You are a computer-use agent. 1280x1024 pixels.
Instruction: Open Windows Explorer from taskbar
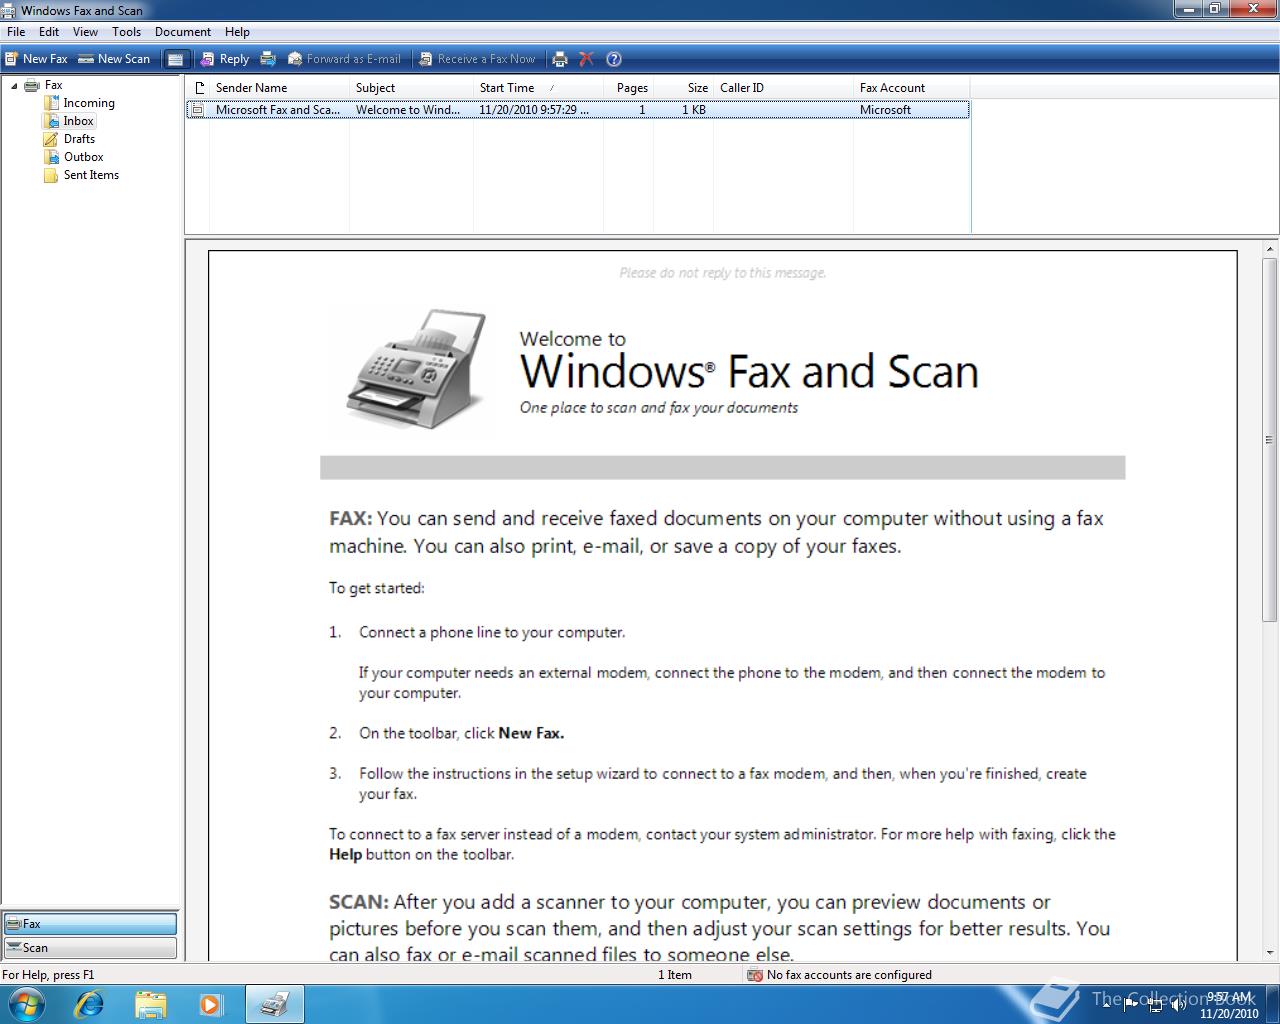(x=150, y=1004)
